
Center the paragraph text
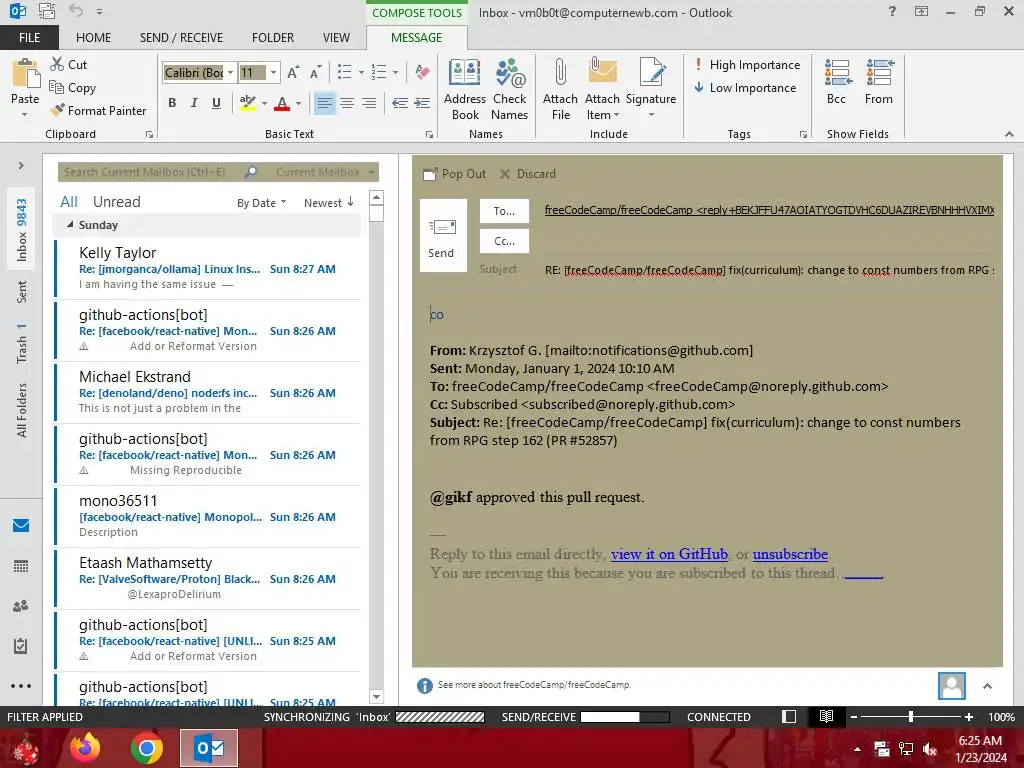click(347, 103)
